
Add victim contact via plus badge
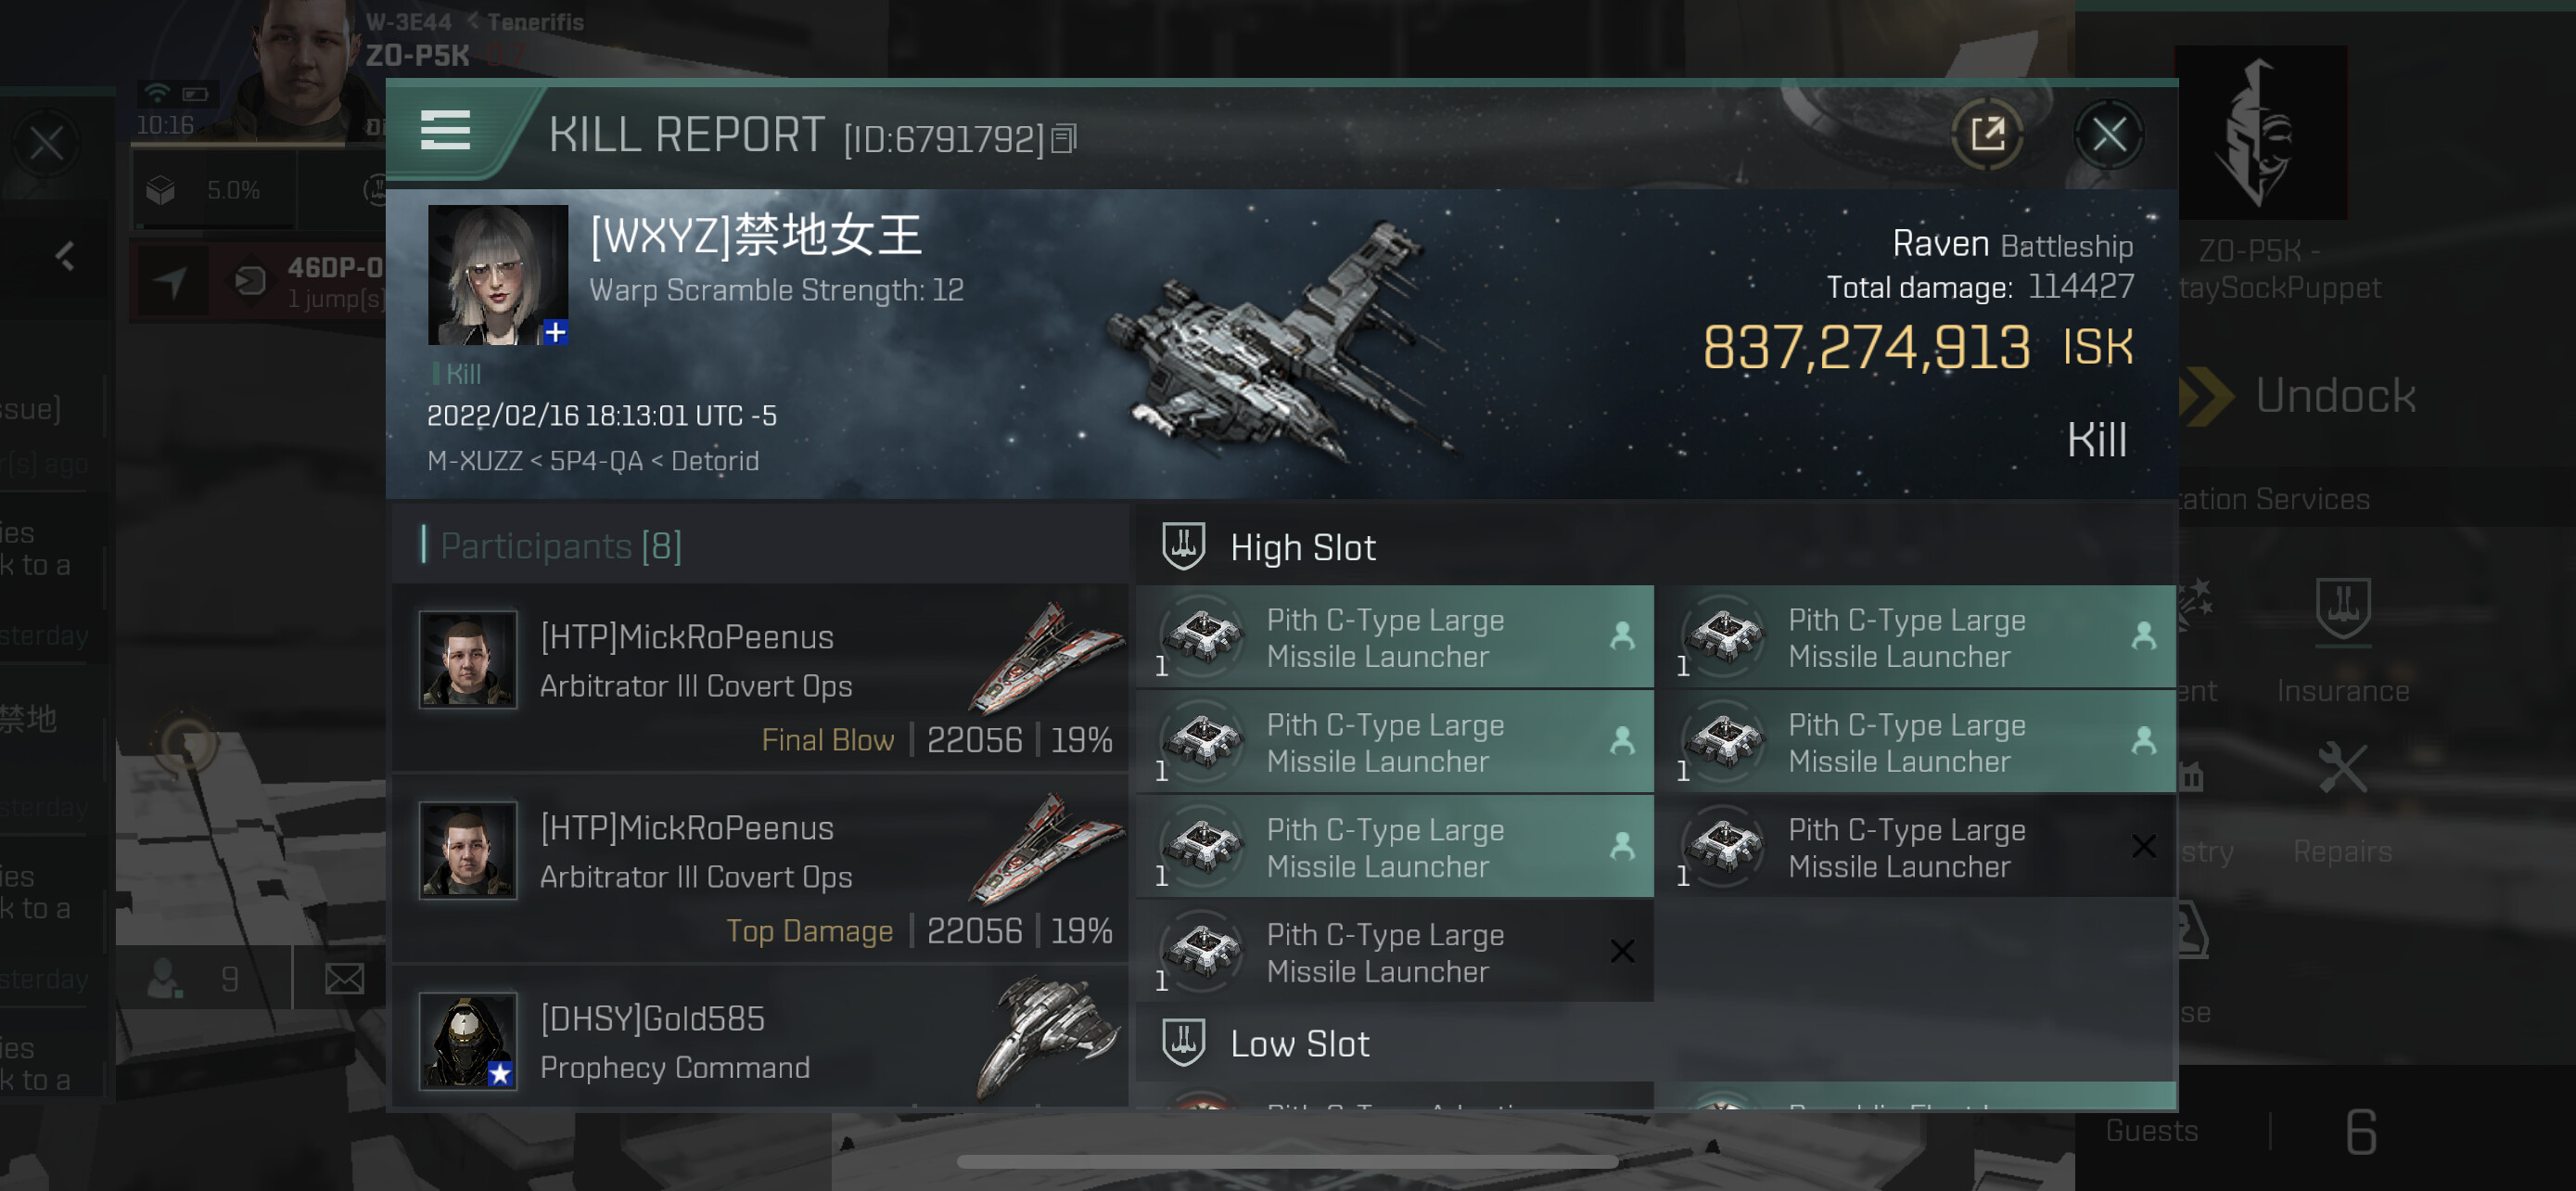[x=556, y=332]
